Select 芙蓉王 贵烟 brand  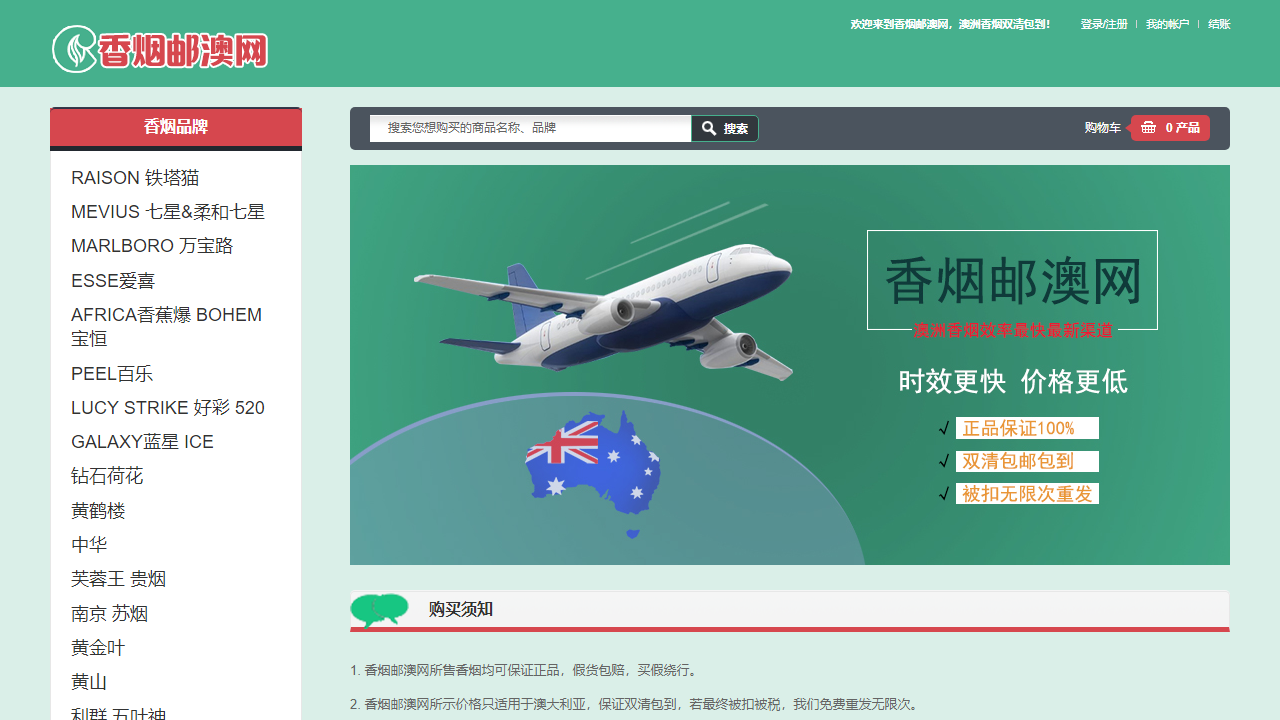coord(118,579)
